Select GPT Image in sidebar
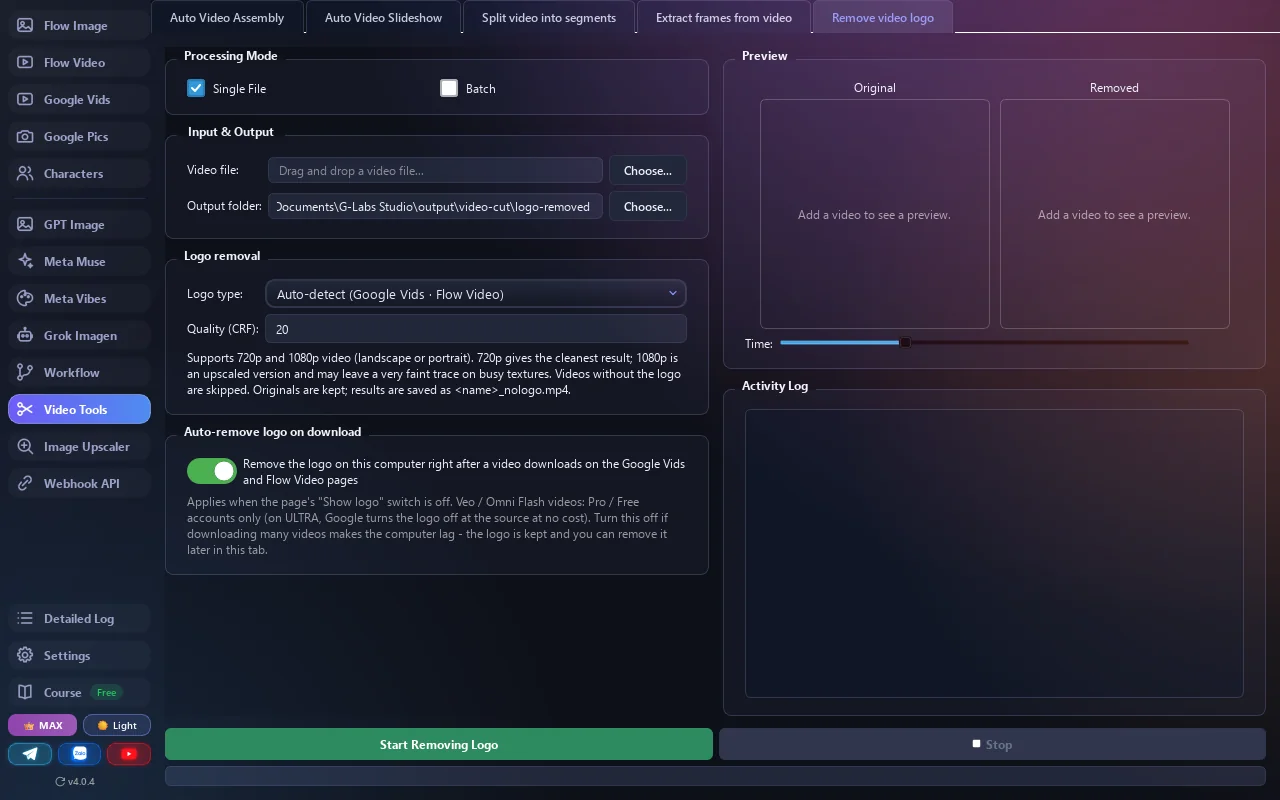1280x800 pixels. pos(79,225)
